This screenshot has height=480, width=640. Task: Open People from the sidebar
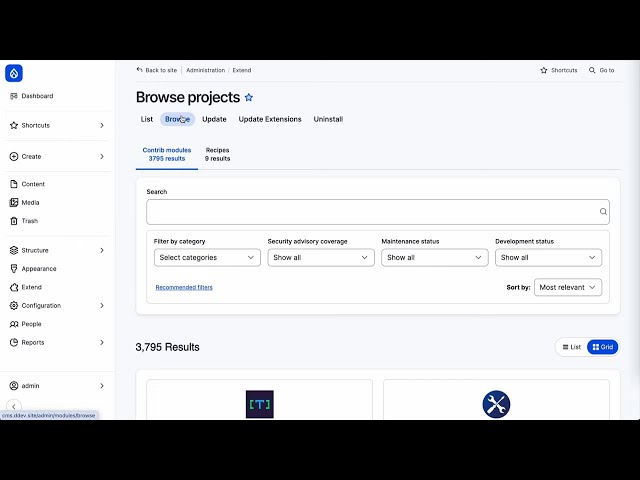(31, 324)
